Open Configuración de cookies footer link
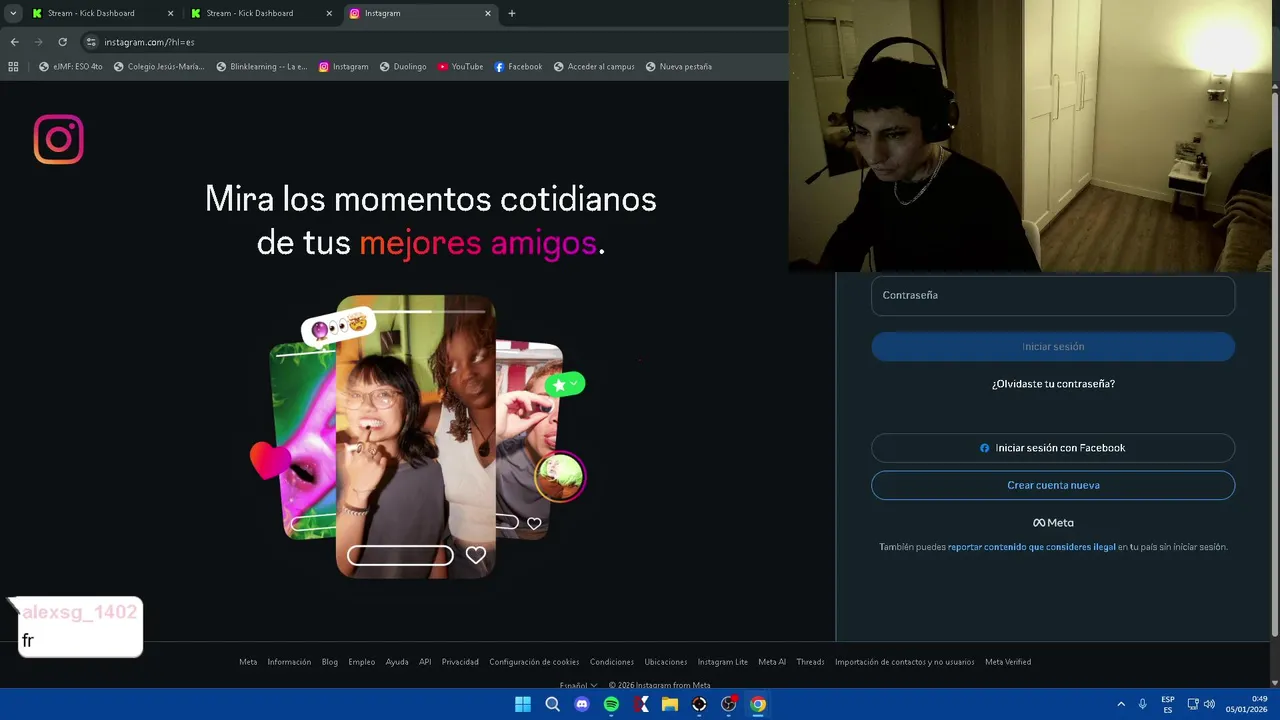Viewport: 1280px width, 720px height. click(534, 662)
